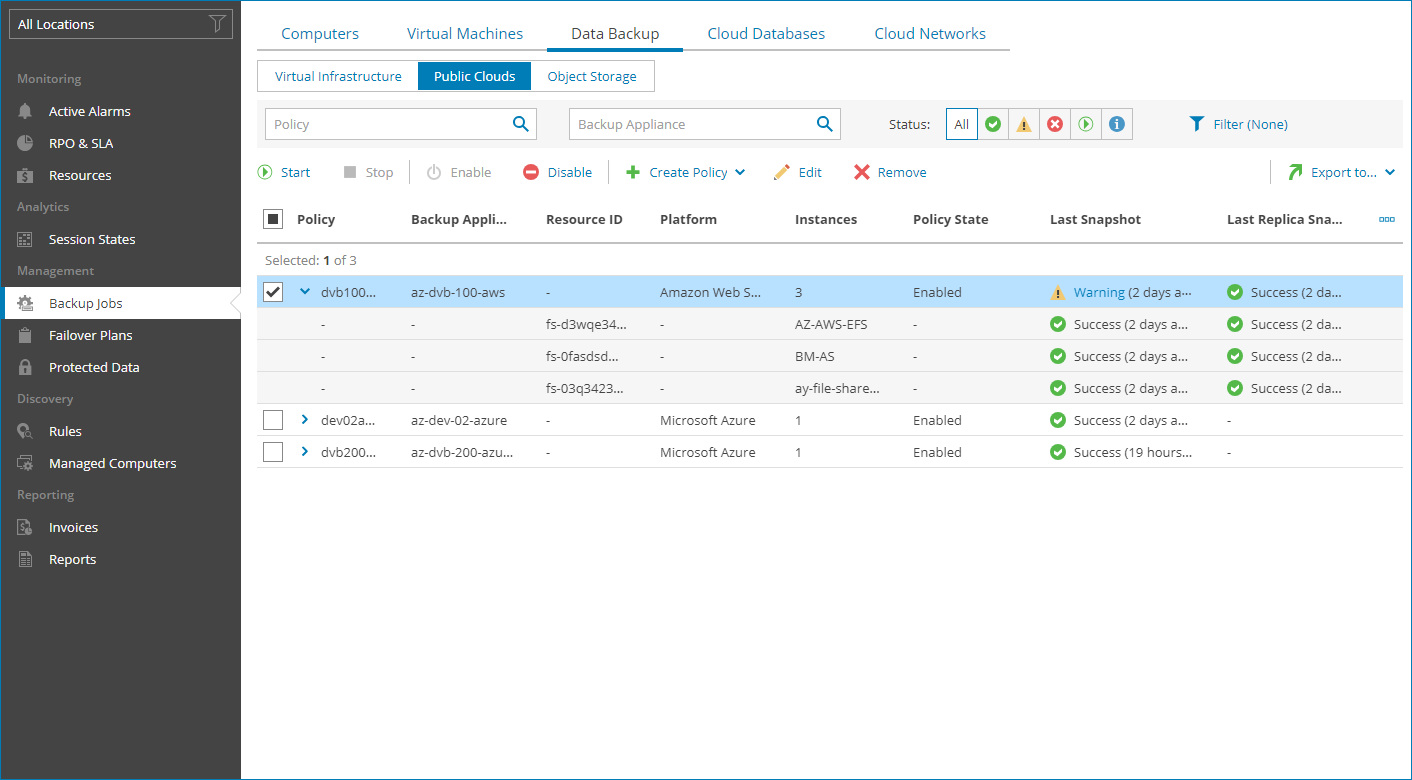Collapse the dvb100 policy details
The image size is (1412, 780).
(304, 292)
